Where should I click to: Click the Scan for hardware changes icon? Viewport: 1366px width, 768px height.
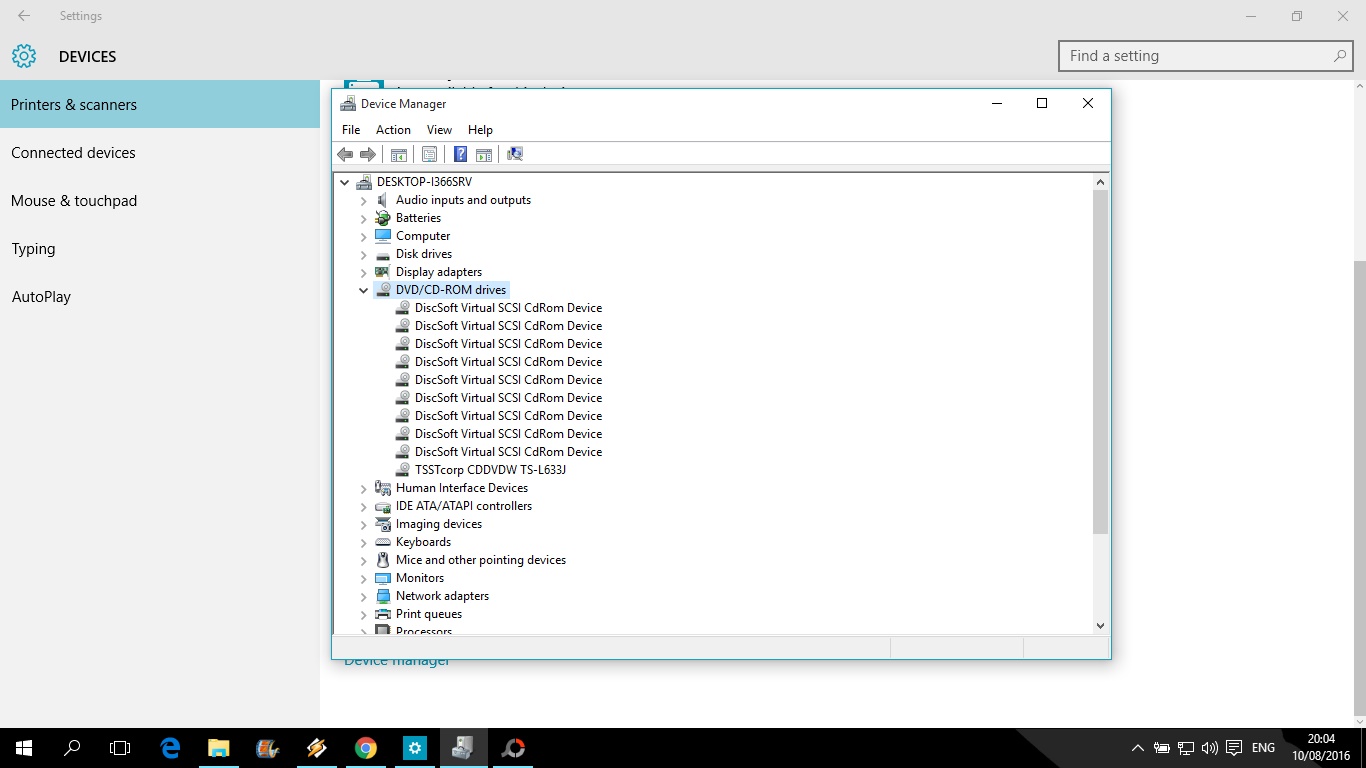pos(514,153)
